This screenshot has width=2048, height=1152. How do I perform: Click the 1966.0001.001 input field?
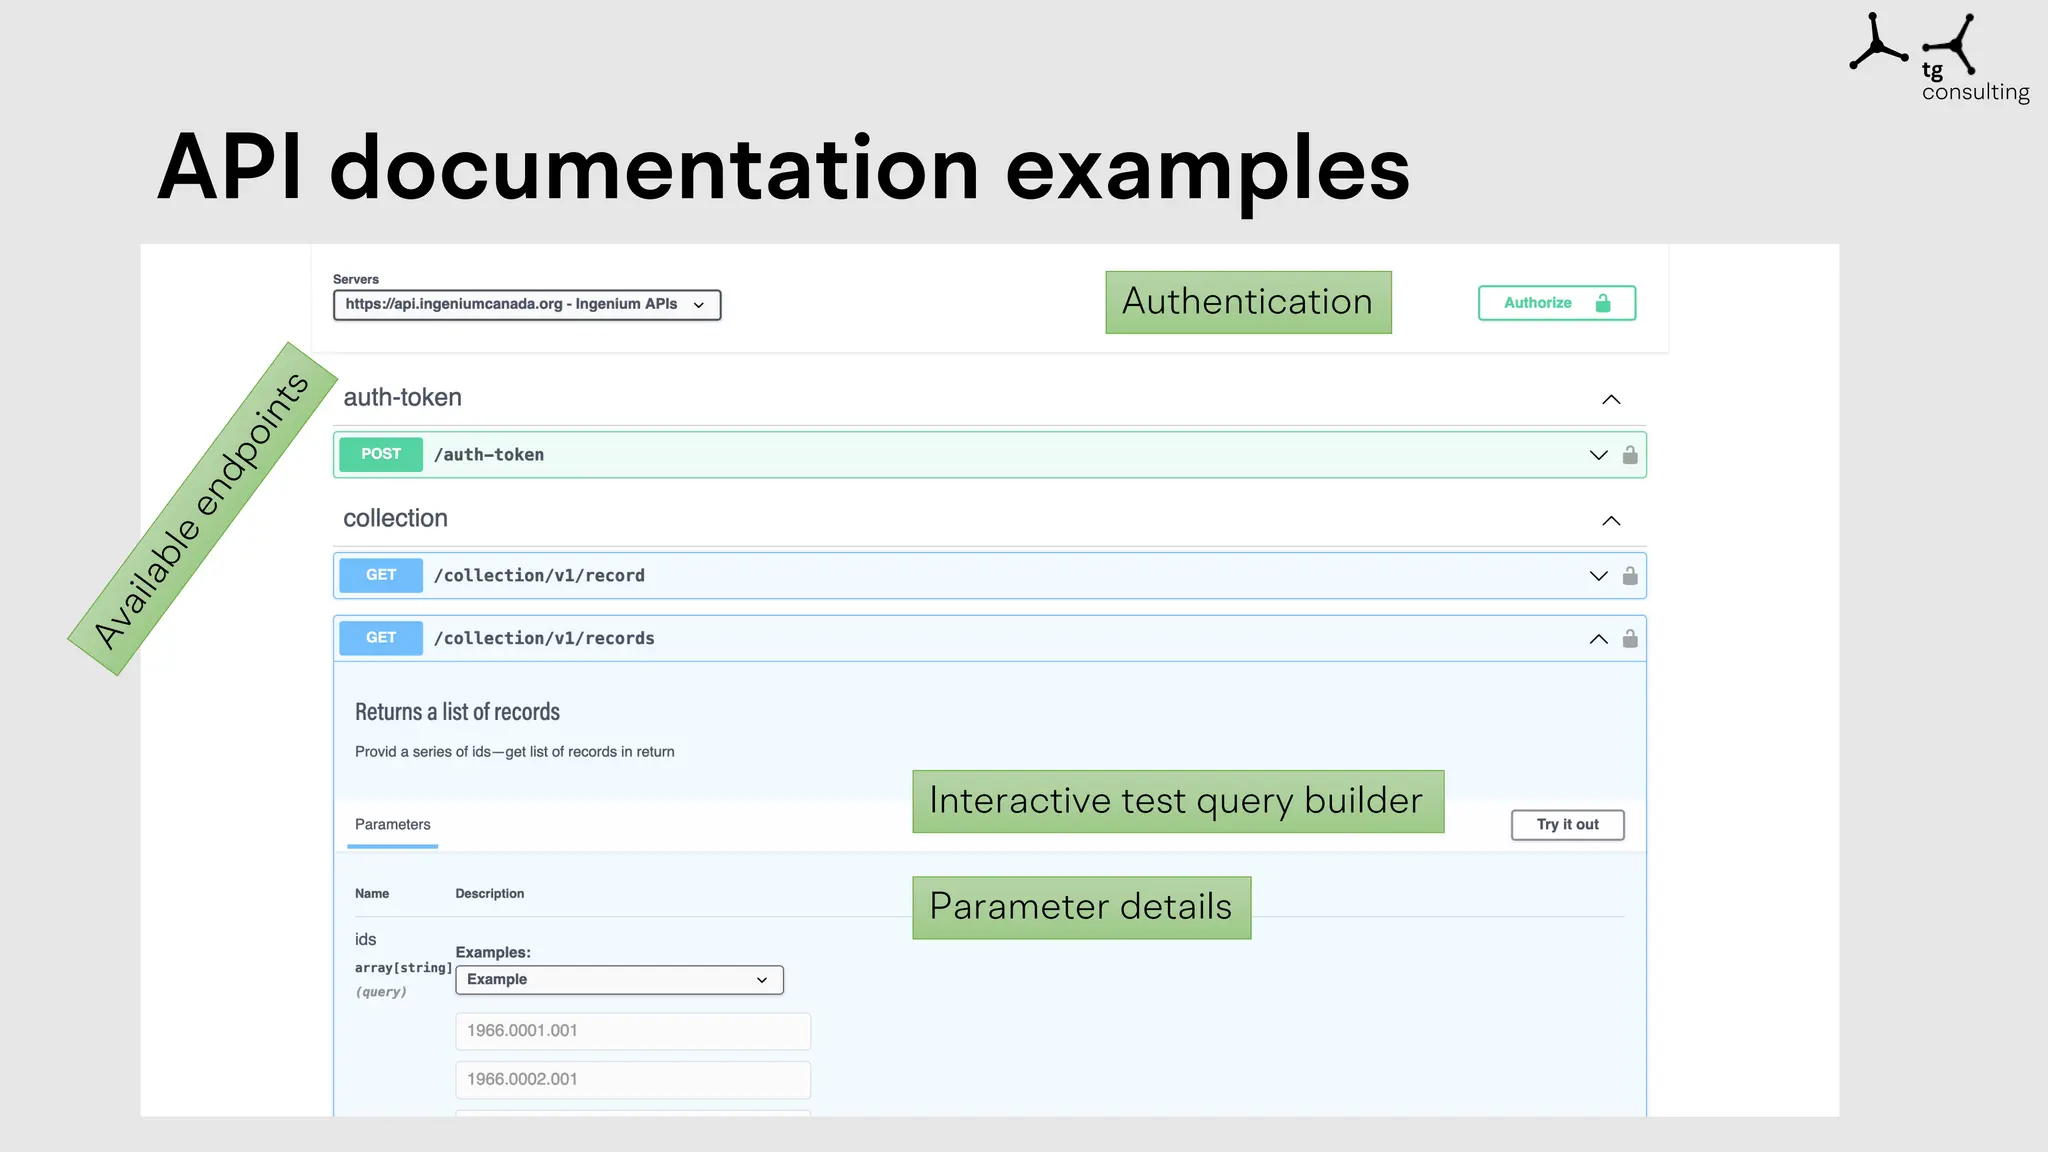pos(633,1031)
